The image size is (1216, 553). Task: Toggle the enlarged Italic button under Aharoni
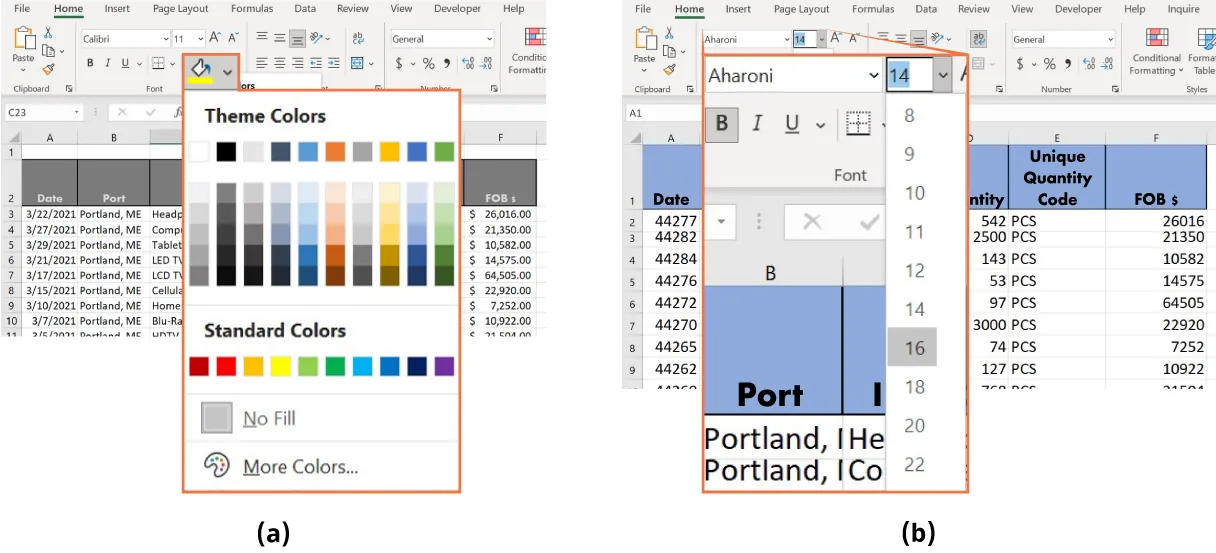click(757, 124)
